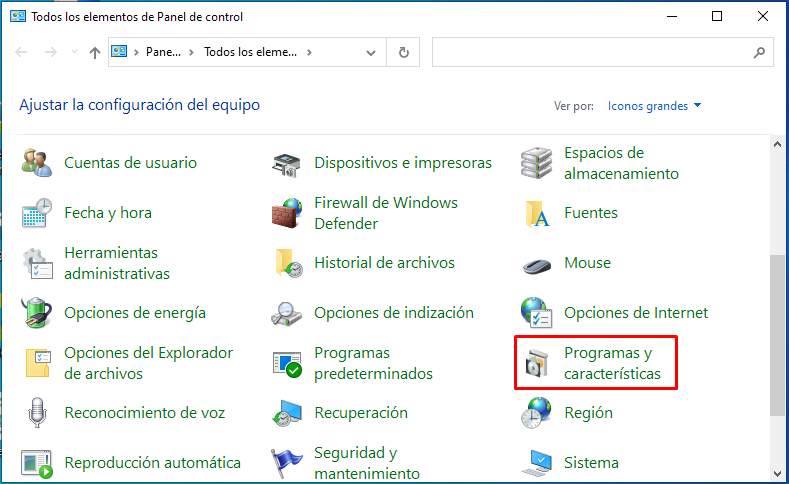Click Seguridad y mantenimiento flag icon

click(286, 463)
